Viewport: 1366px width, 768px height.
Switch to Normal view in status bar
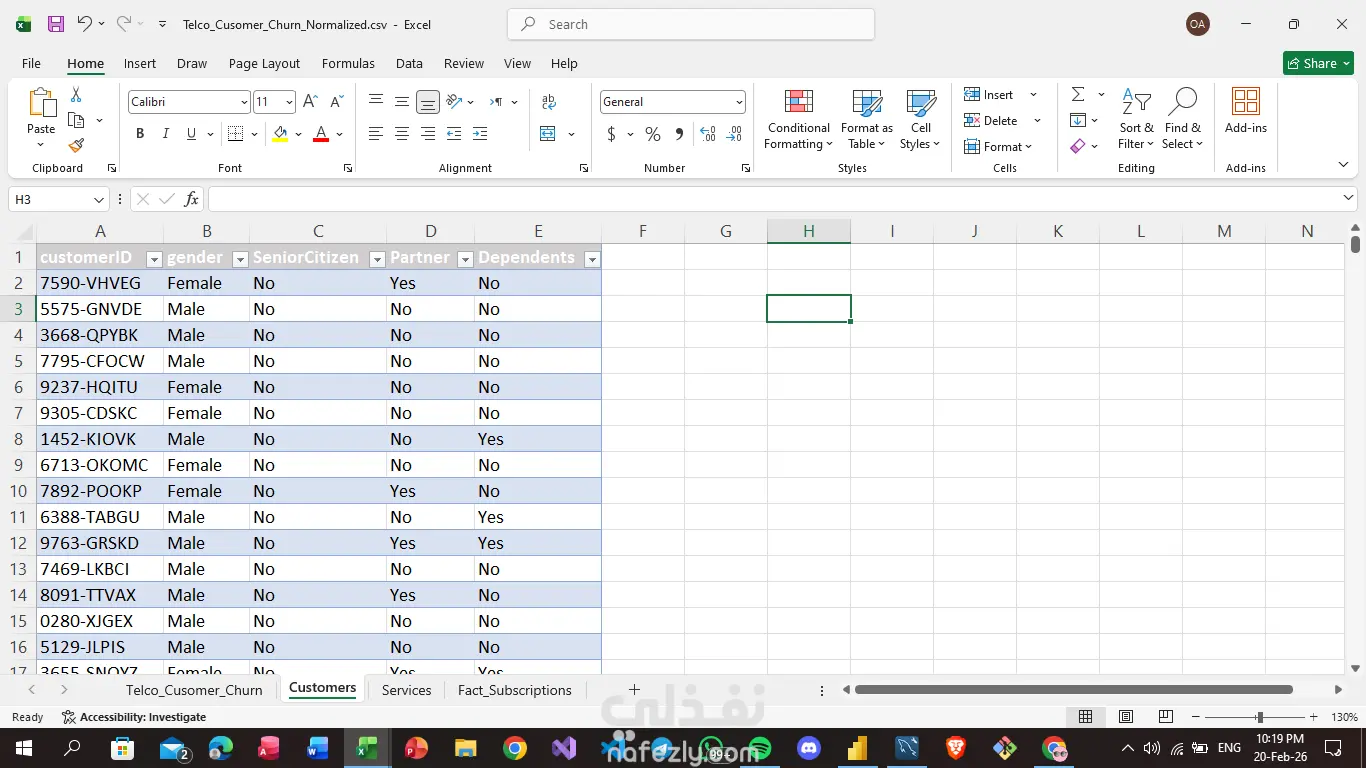(x=1086, y=717)
